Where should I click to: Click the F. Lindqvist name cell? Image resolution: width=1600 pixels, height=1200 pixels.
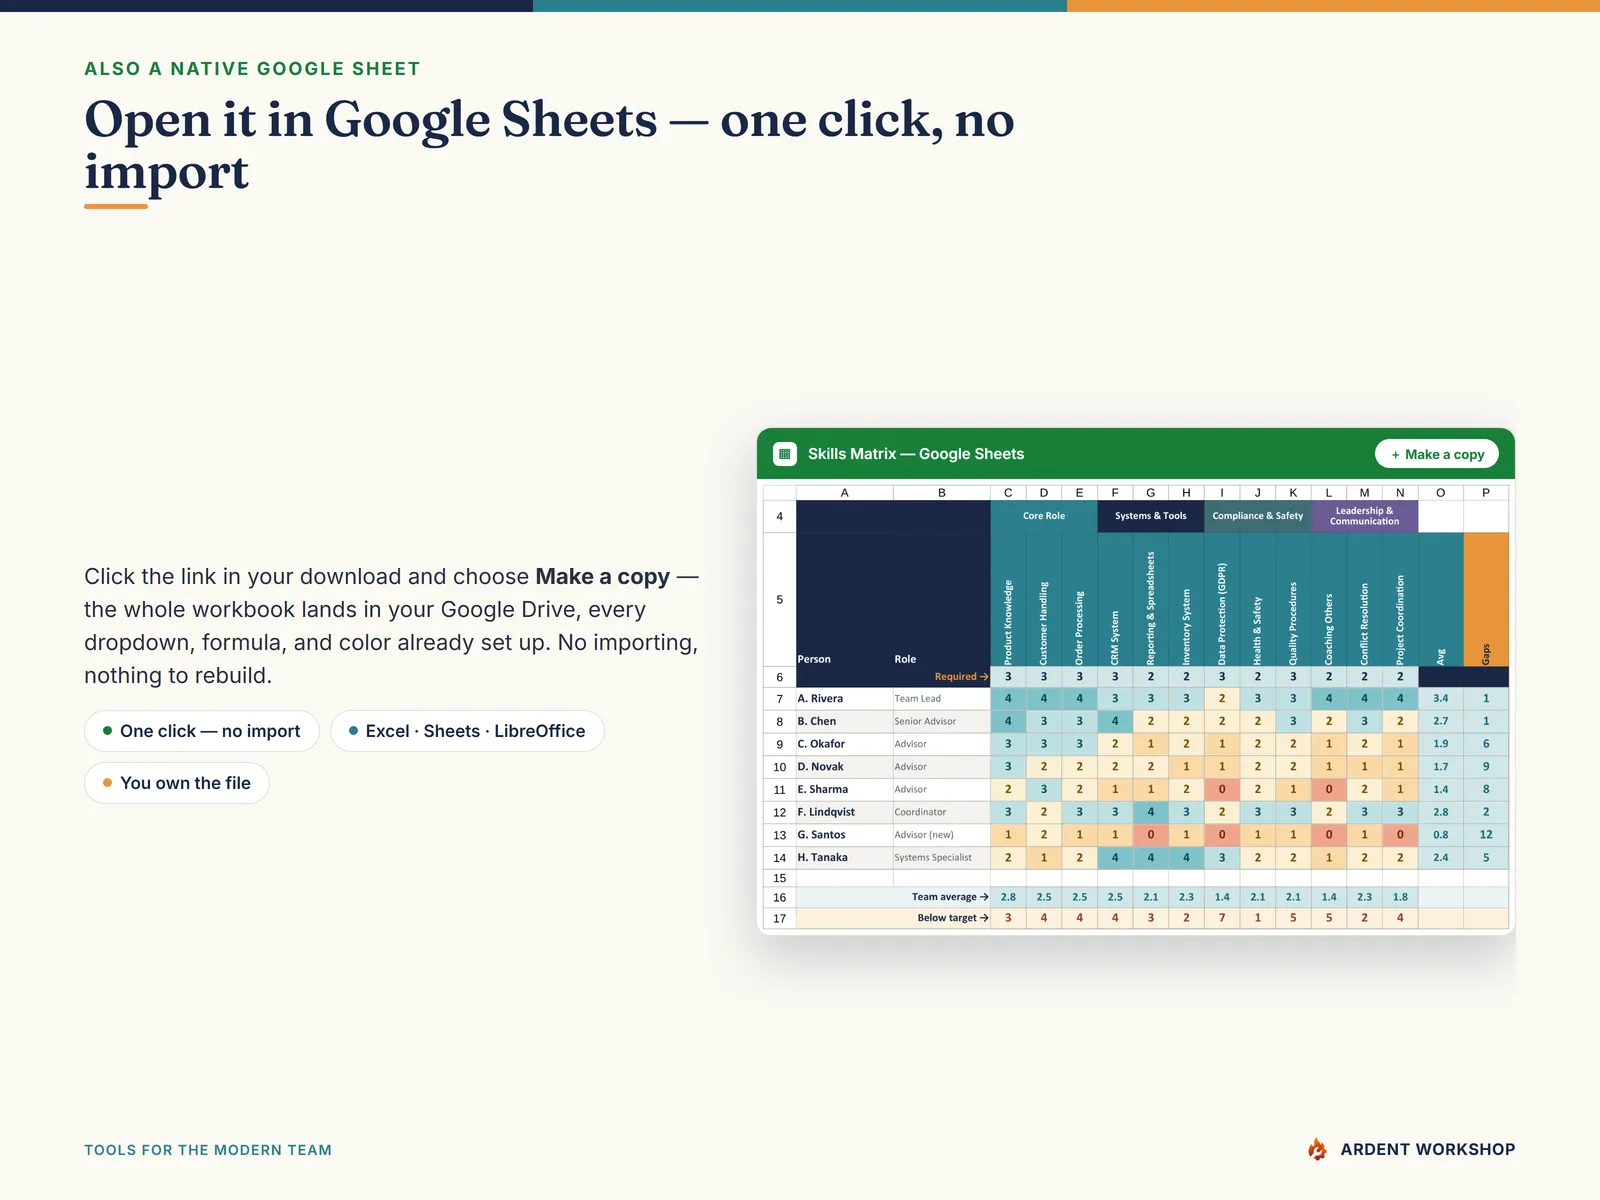845,812
